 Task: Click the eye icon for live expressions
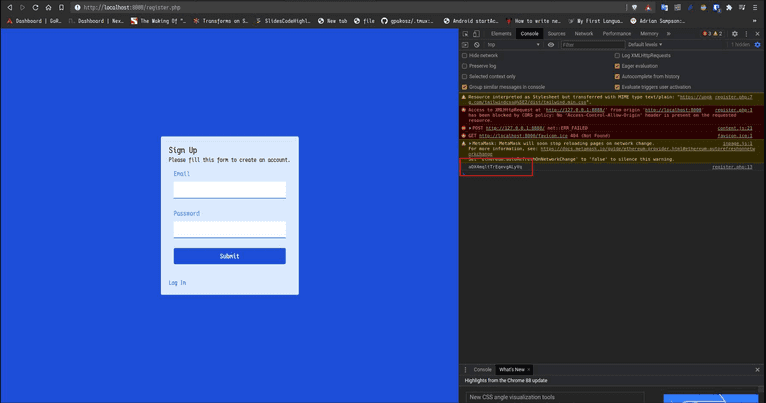tap(550, 45)
